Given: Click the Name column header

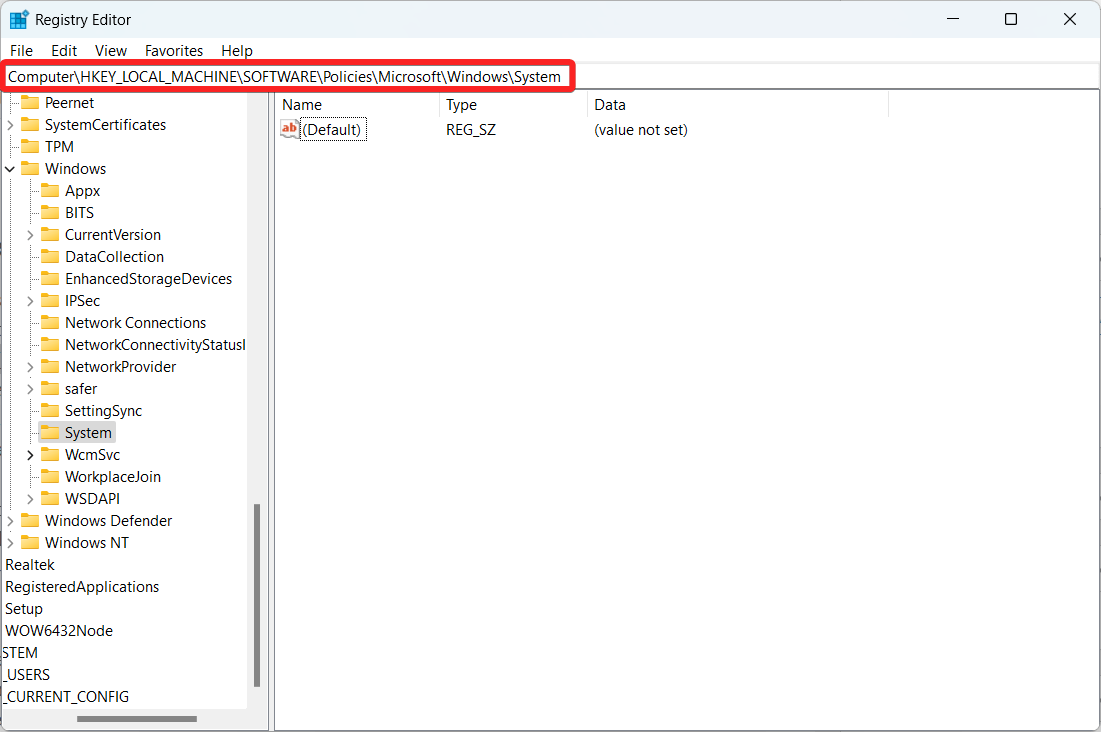Looking at the screenshot, I should tap(301, 104).
